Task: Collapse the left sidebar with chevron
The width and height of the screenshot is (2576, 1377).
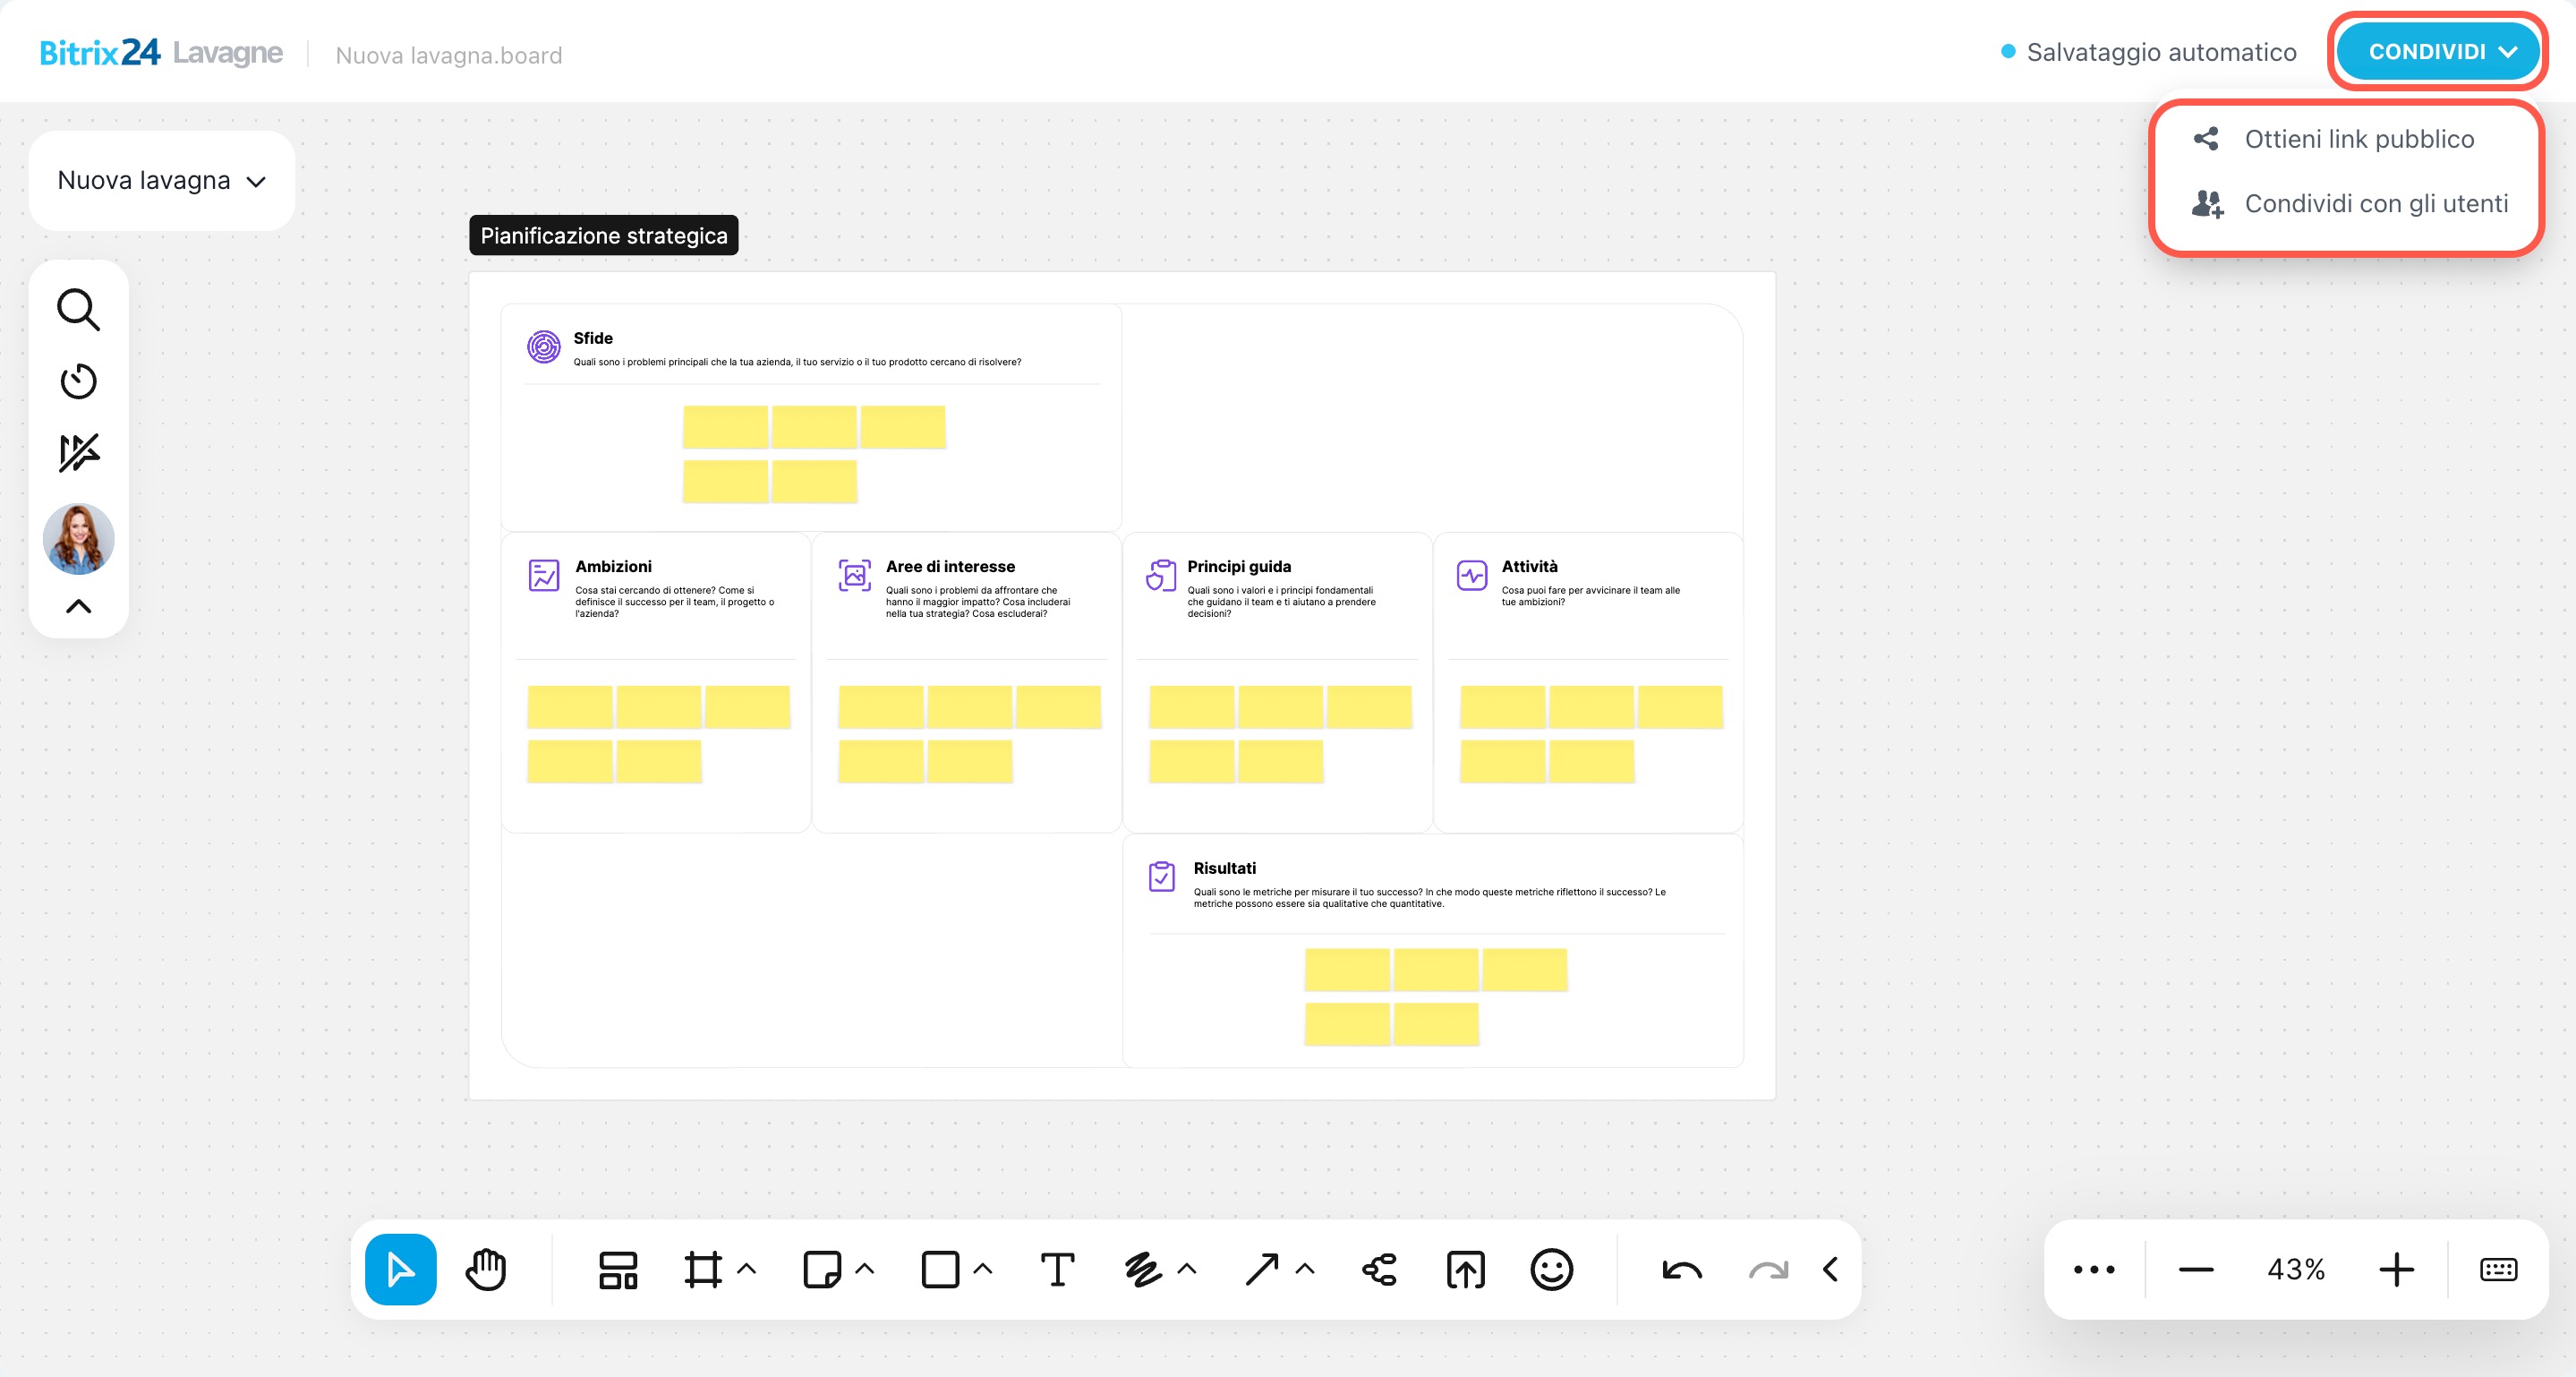Action: (78, 606)
